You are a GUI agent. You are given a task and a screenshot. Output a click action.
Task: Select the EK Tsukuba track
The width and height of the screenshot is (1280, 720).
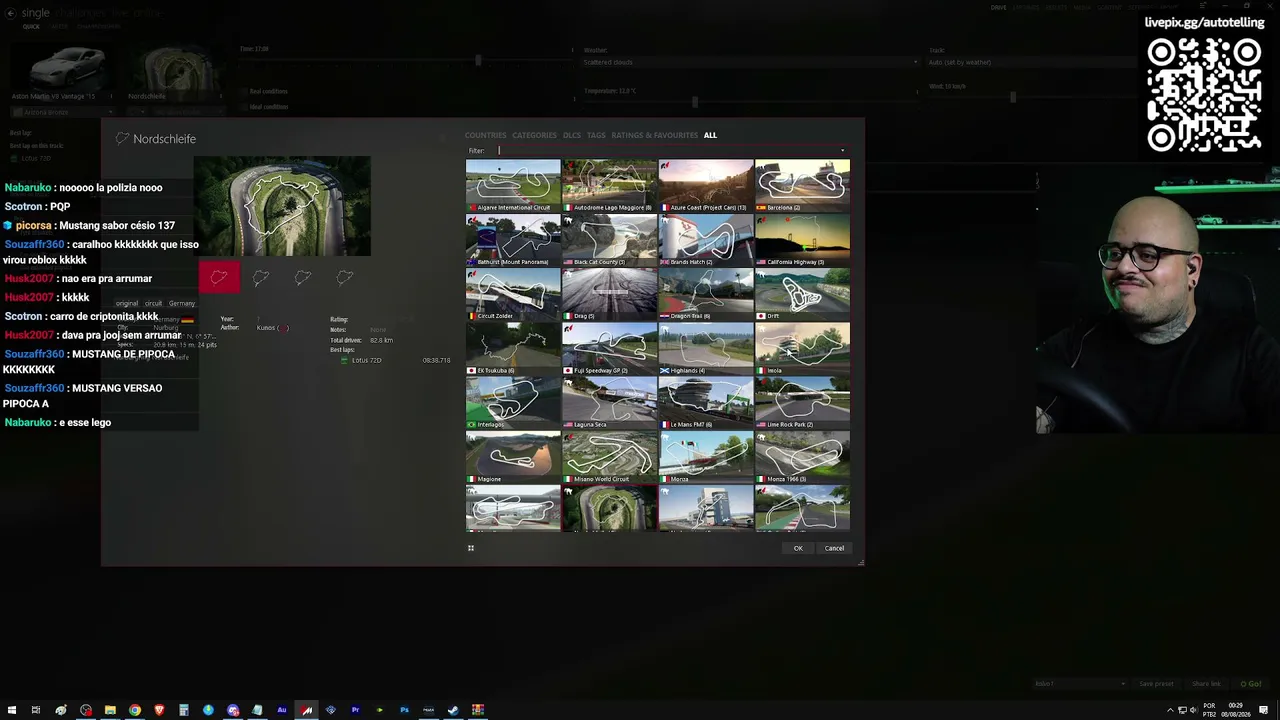(513, 349)
